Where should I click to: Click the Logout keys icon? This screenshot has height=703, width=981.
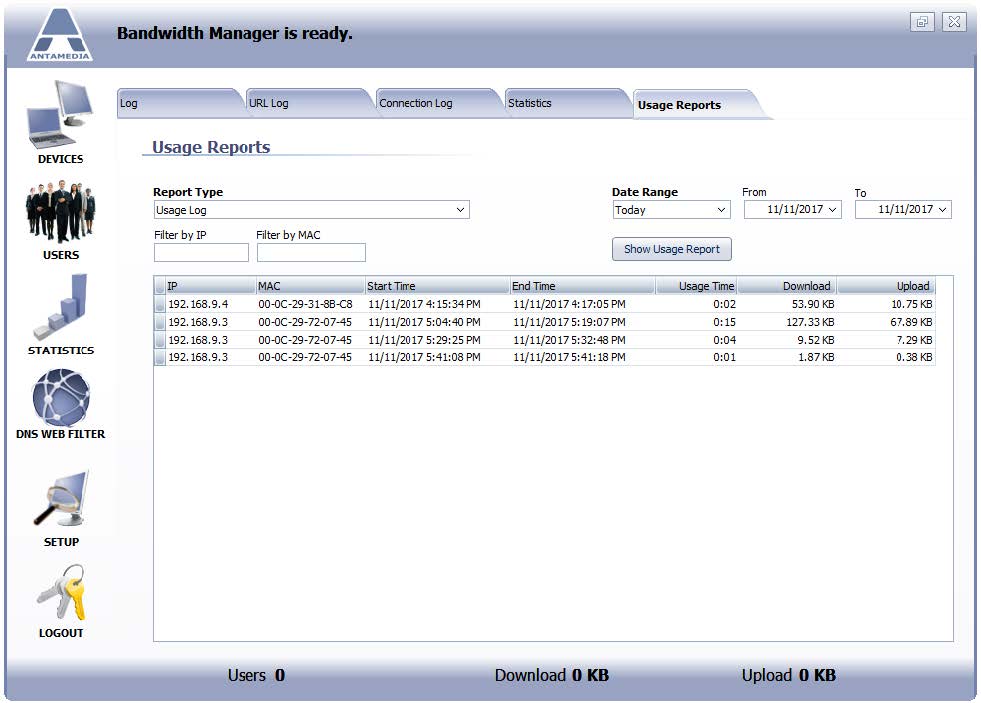click(x=61, y=592)
